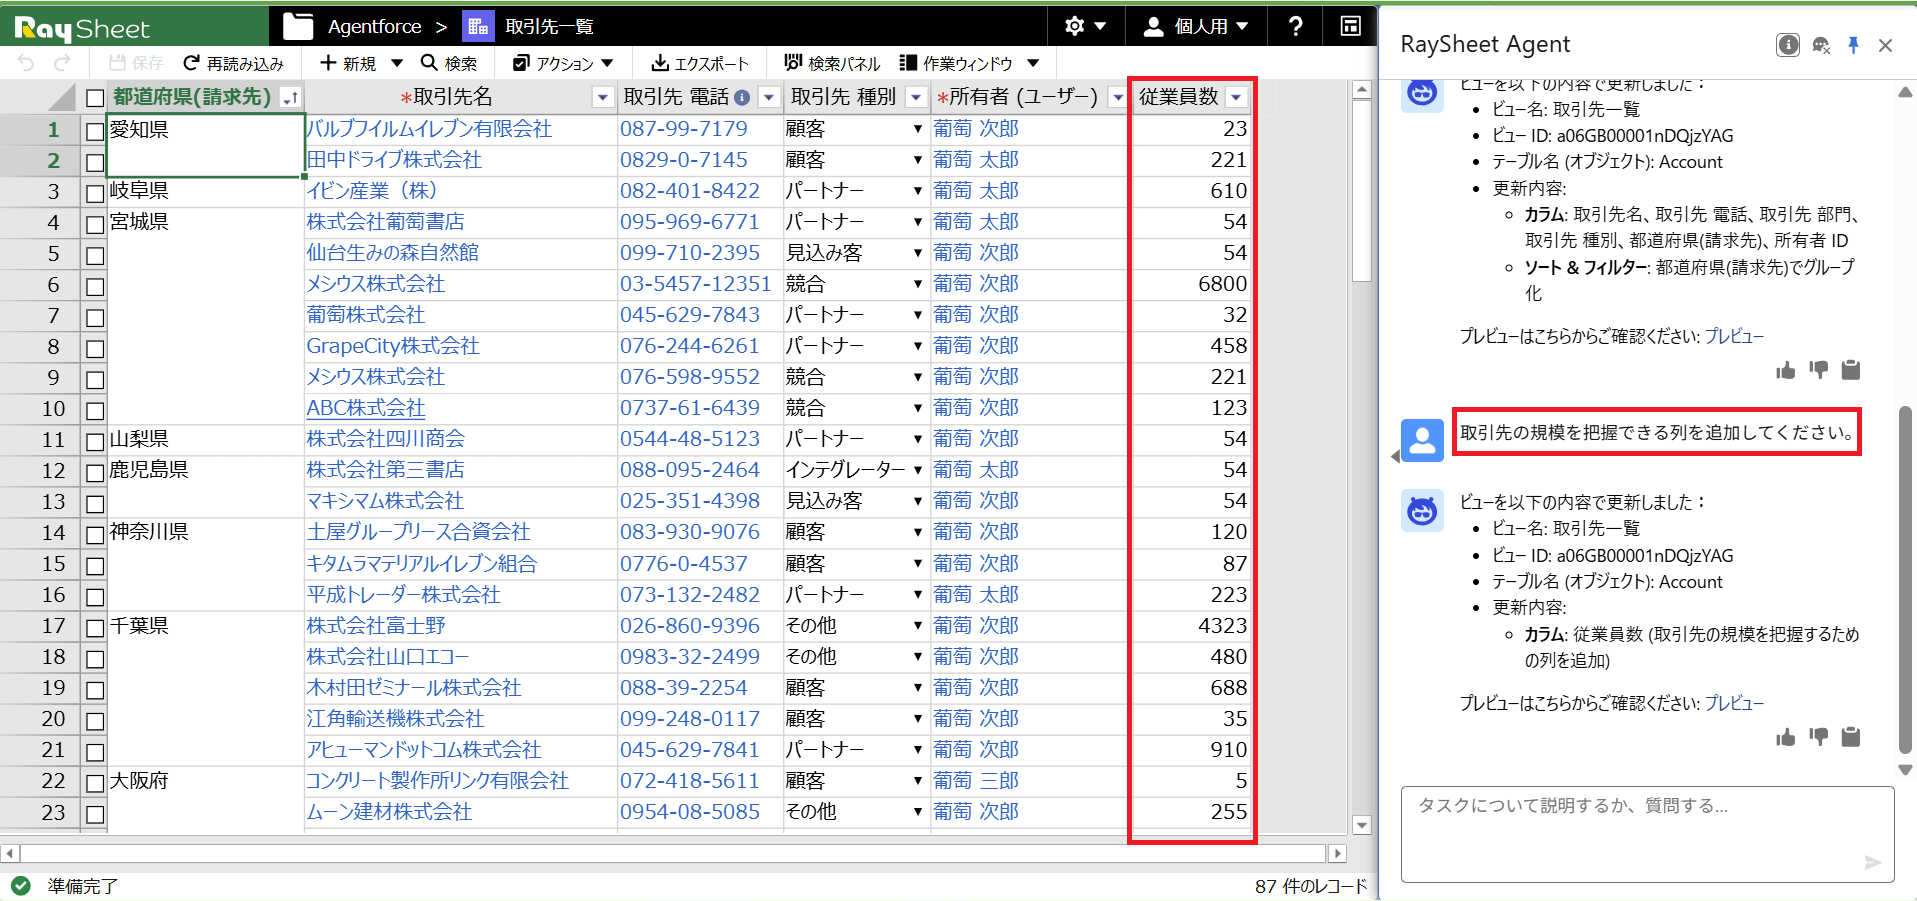Open the 従業員数 column filter dropdown

[x=1237, y=97]
